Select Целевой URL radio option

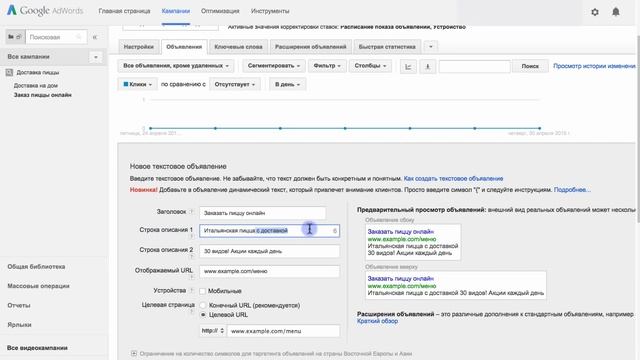pos(203,315)
